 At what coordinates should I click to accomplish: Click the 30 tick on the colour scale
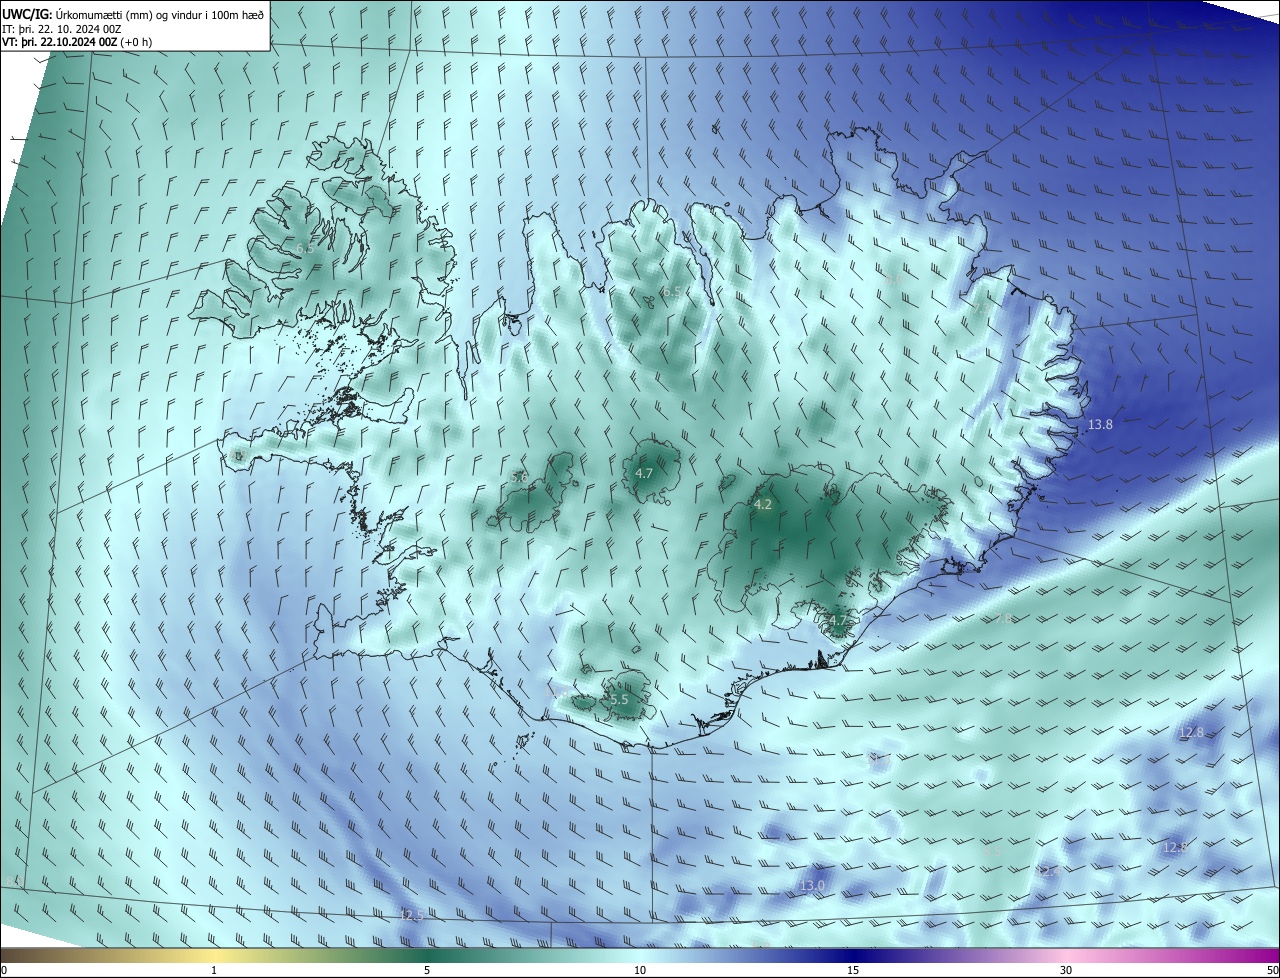click(x=1066, y=971)
